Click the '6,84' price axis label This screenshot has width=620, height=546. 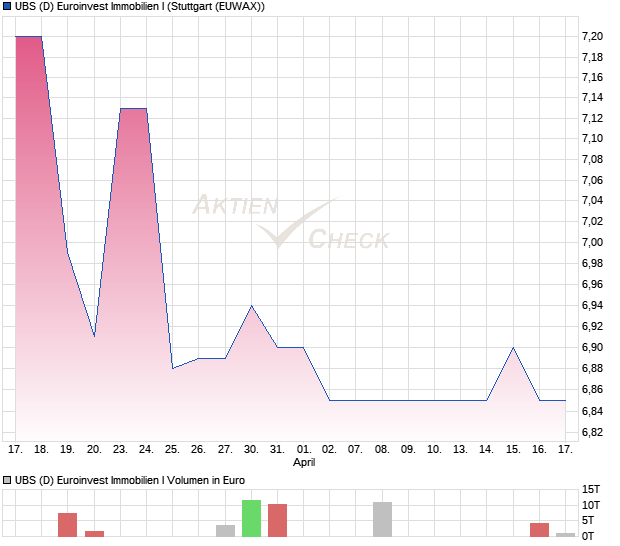tap(592, 411)
